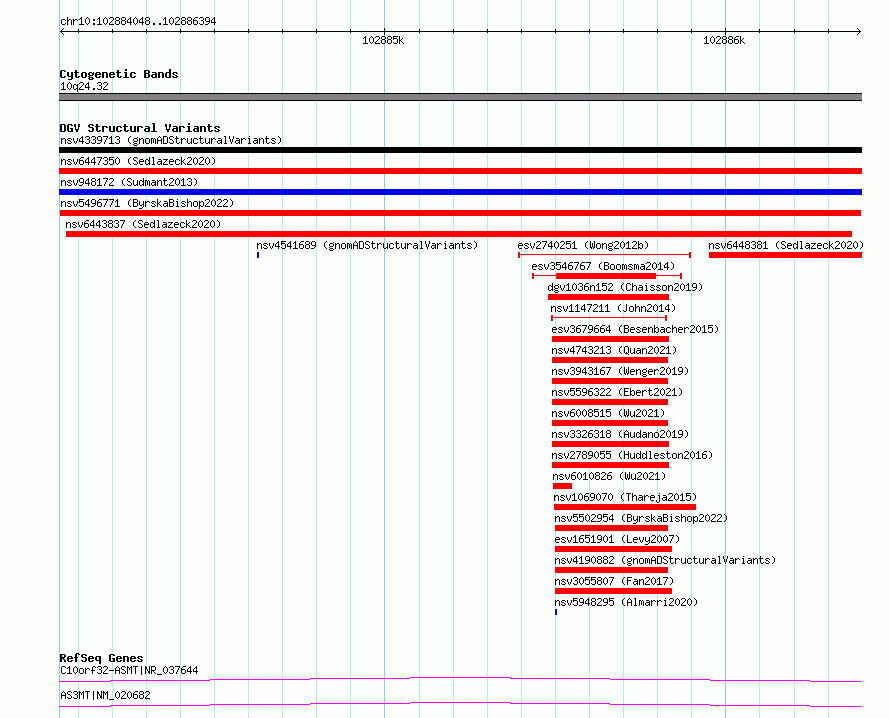Open nsv6447350 (Sedlazeck2020) variant label
890x718 pixels.
tap(138, 161)
